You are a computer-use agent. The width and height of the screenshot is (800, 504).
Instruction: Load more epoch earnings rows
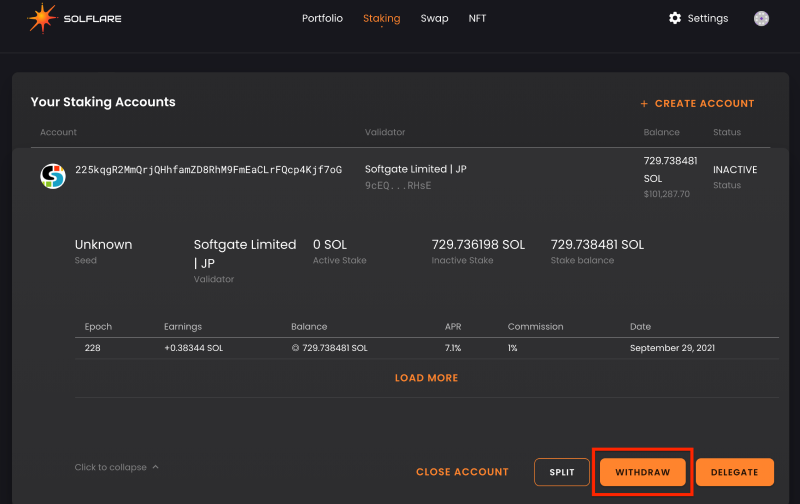point(427,378)
